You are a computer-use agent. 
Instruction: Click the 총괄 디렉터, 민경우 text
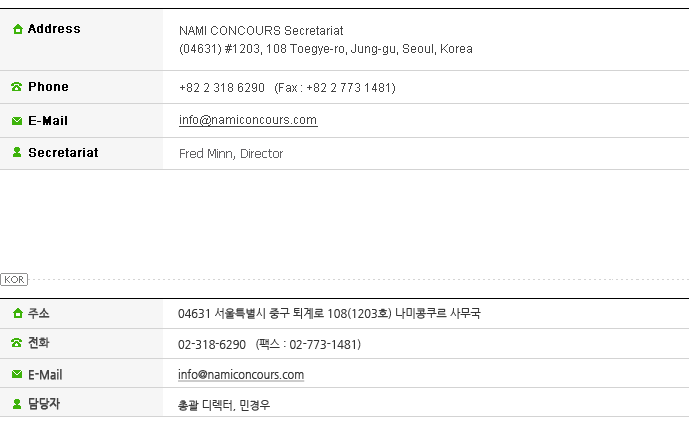click(x=224, y=405)
